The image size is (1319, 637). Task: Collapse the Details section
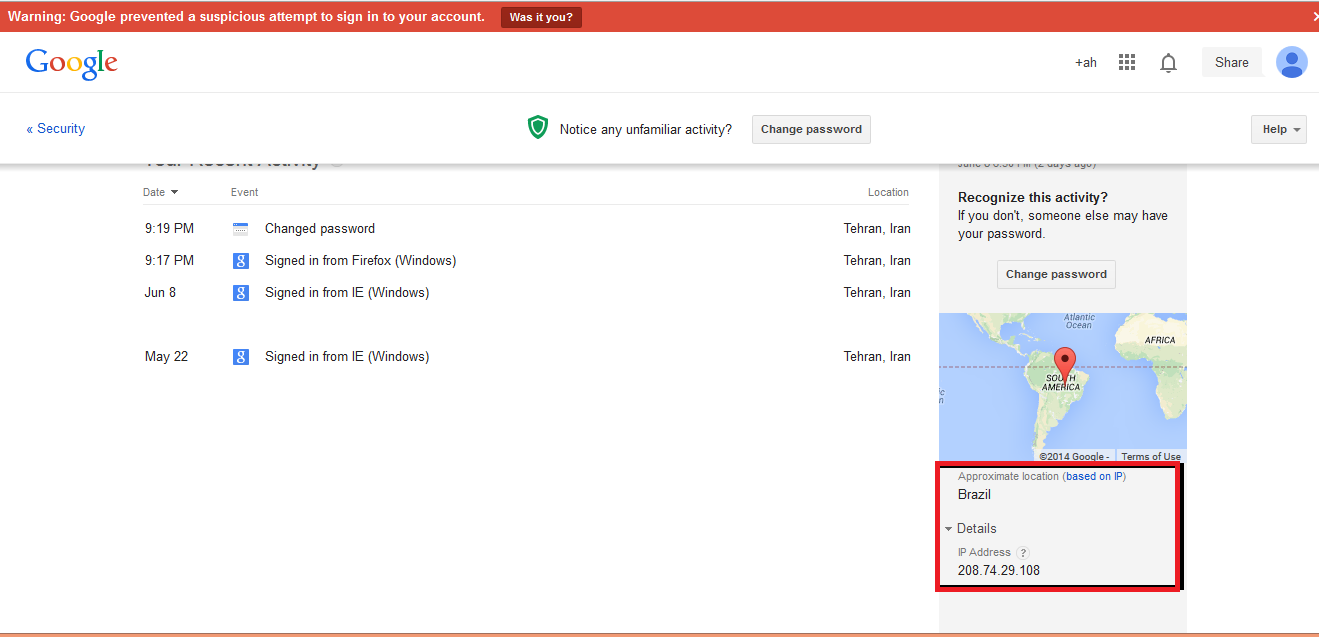pyautogui.click(x=970, y=528)
